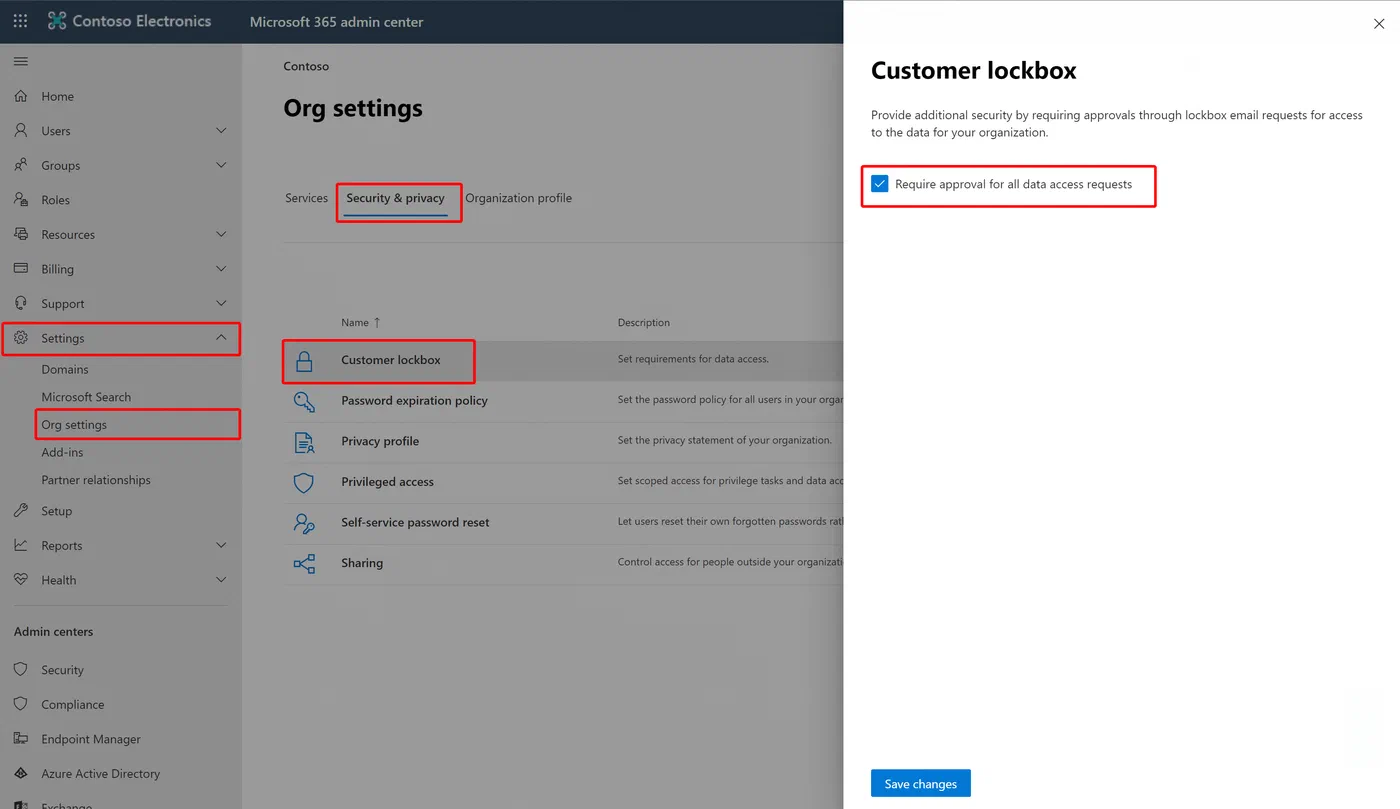Open Add-ins under Settings
The image size is (1400, 809).
62,453
